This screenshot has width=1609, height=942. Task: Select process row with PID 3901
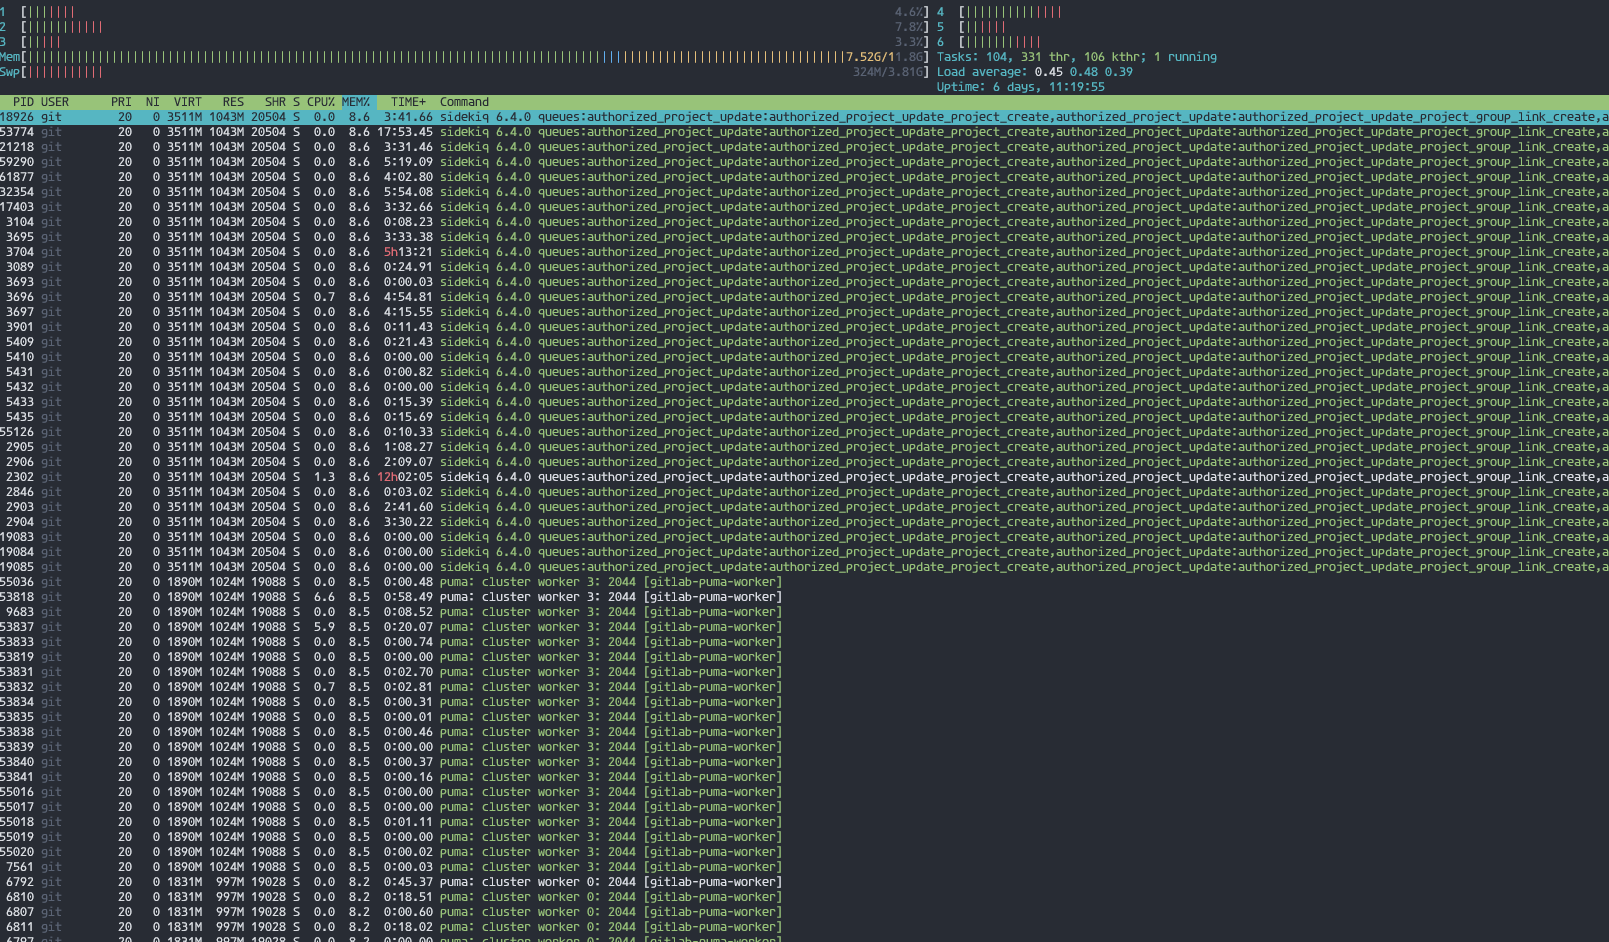[804, 327]
